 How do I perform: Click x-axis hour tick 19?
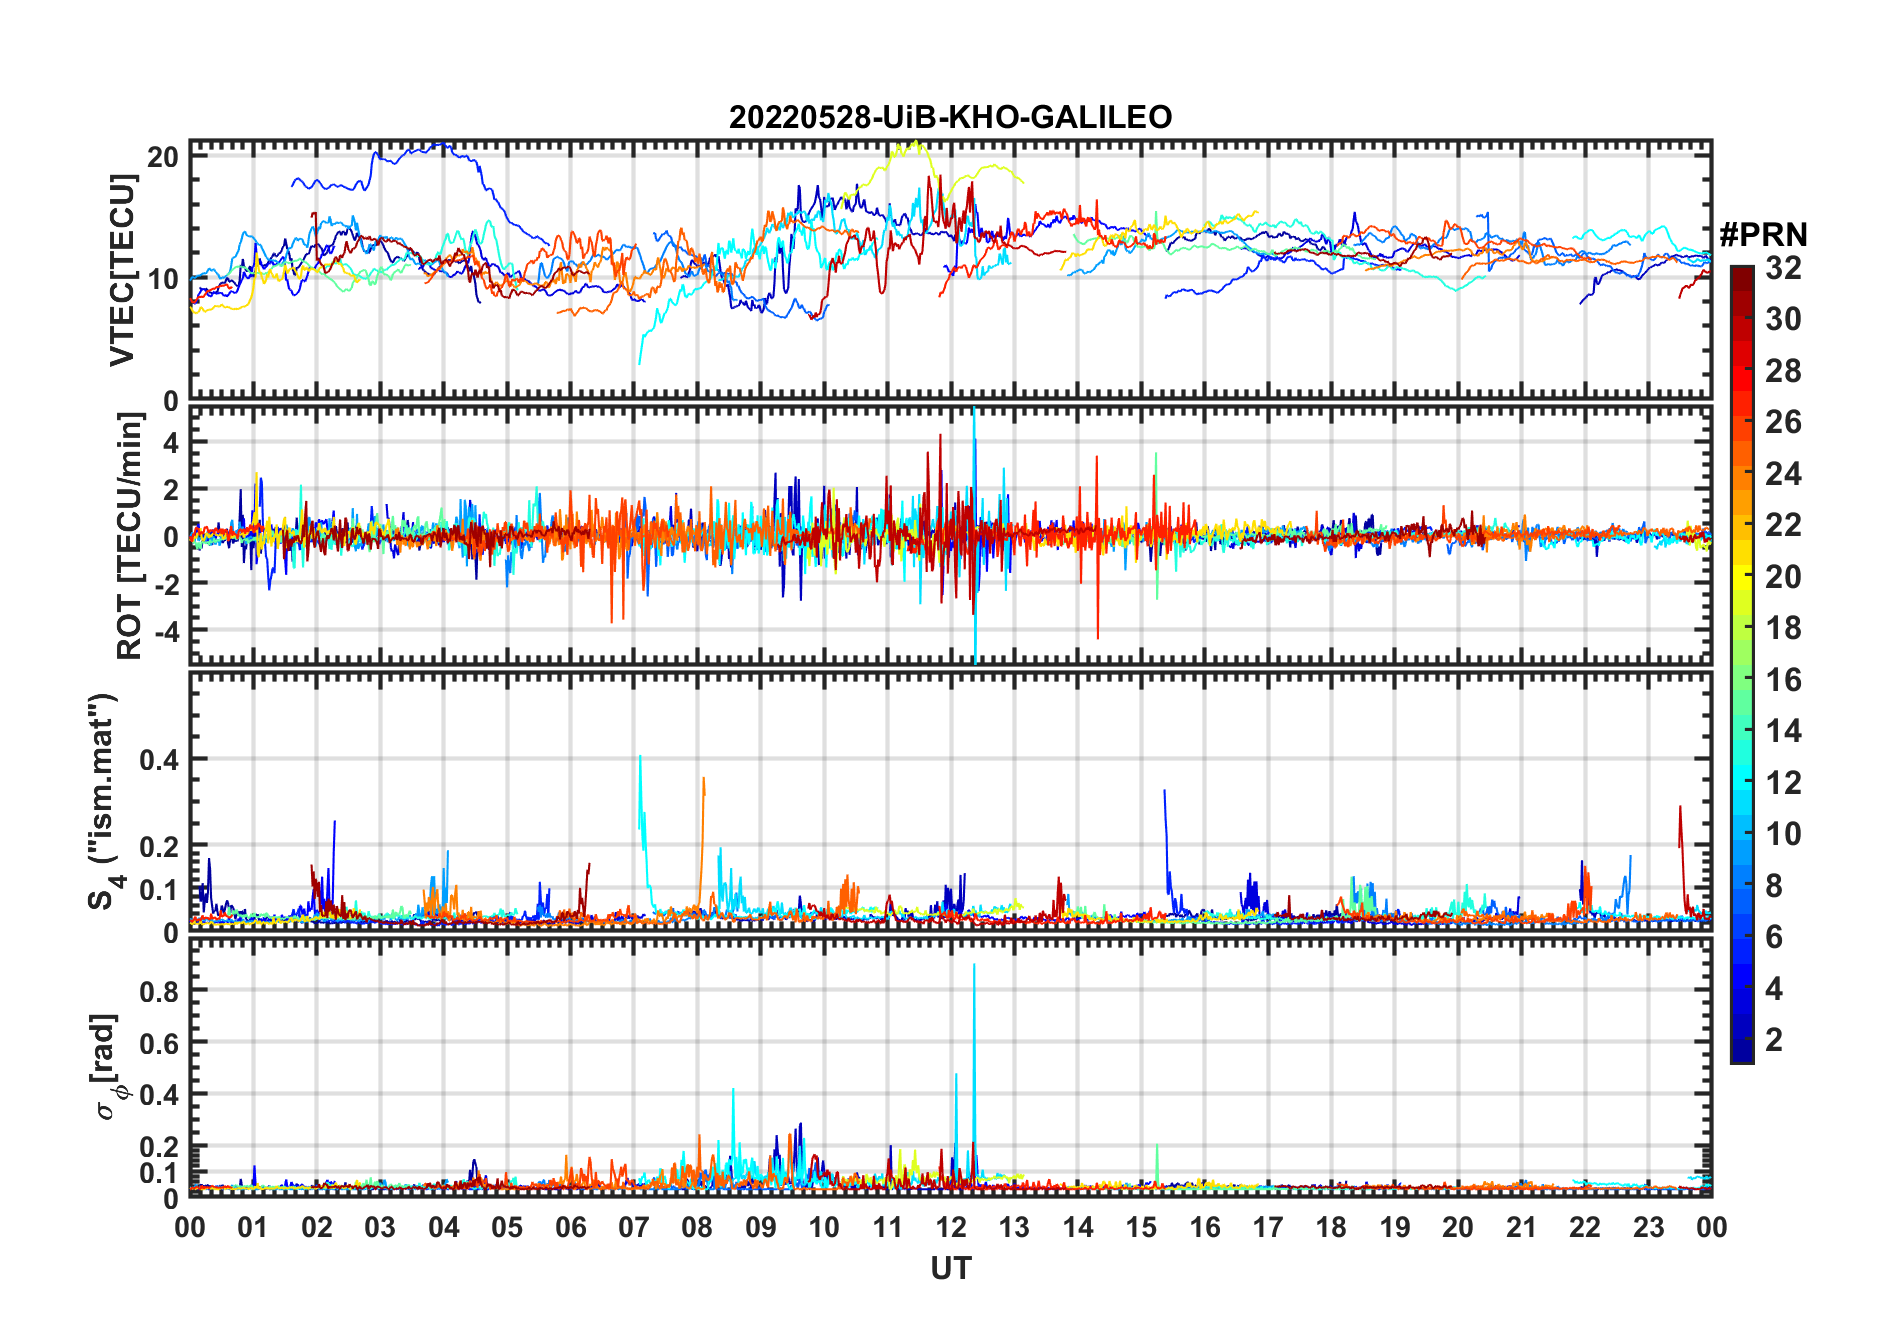(1395, 1228)
